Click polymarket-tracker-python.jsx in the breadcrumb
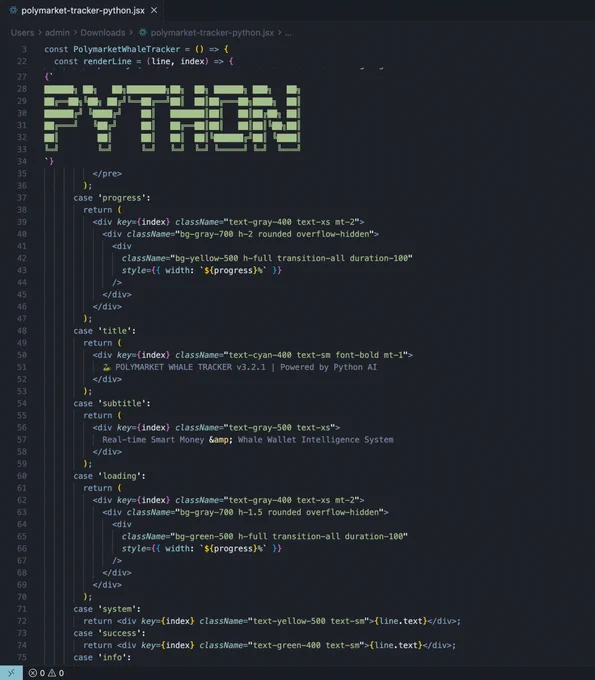The image size is (595, 680). pos(212,33)
